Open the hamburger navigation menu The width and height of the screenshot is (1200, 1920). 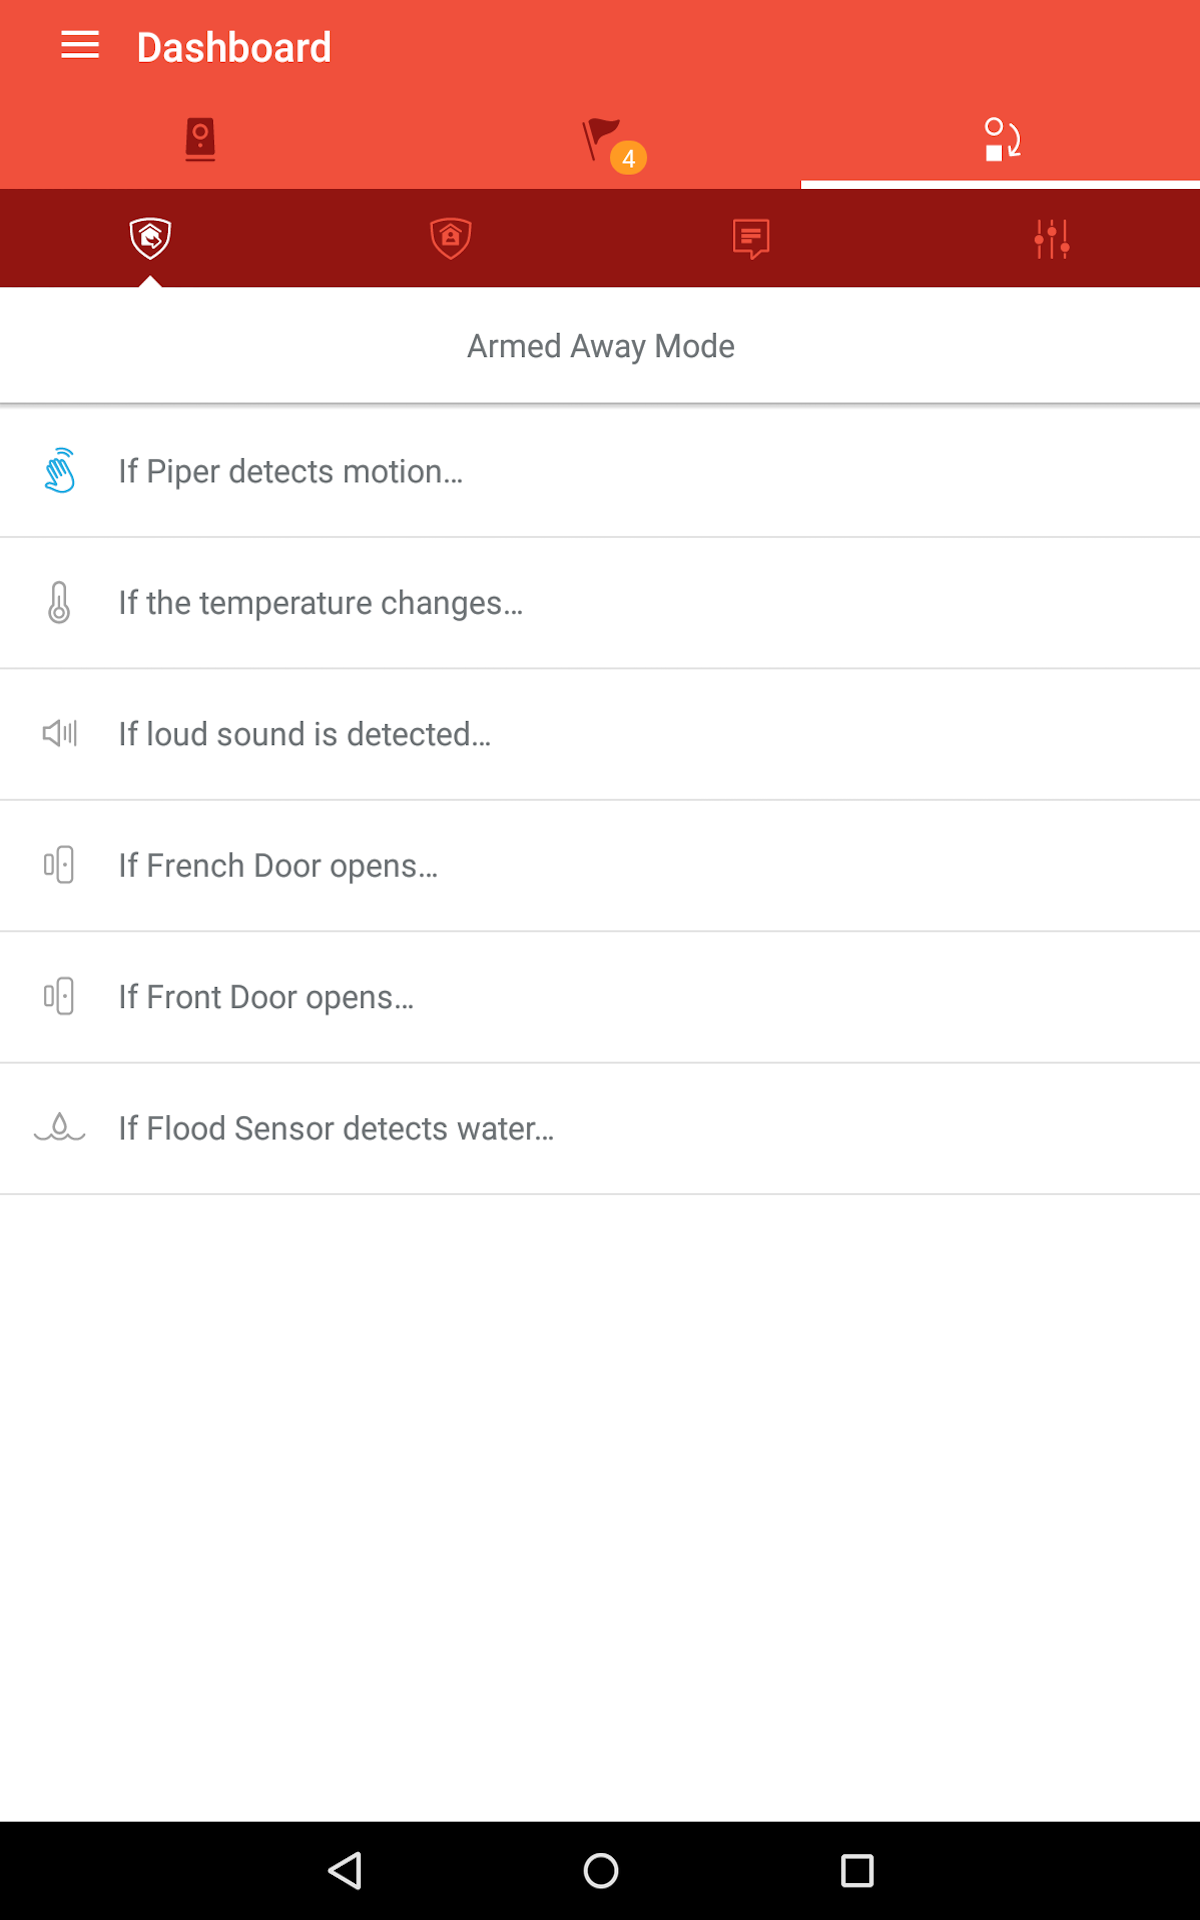coord(80,46)
